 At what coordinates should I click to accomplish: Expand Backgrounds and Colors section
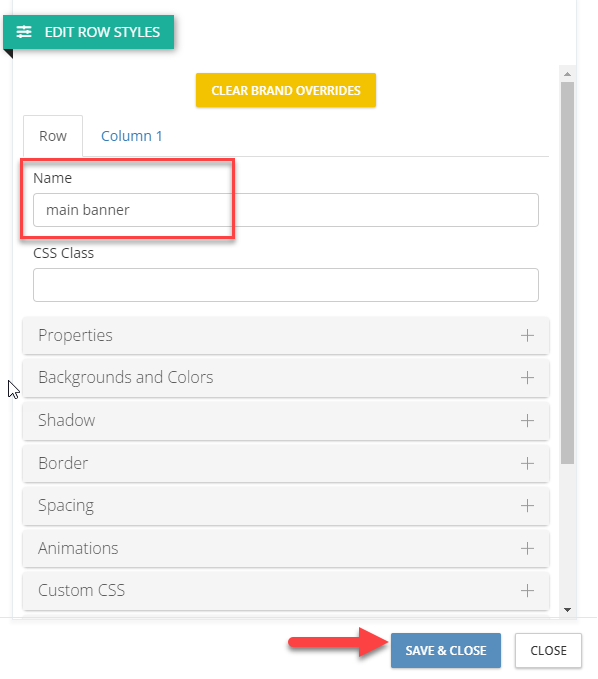click(286, 378)
